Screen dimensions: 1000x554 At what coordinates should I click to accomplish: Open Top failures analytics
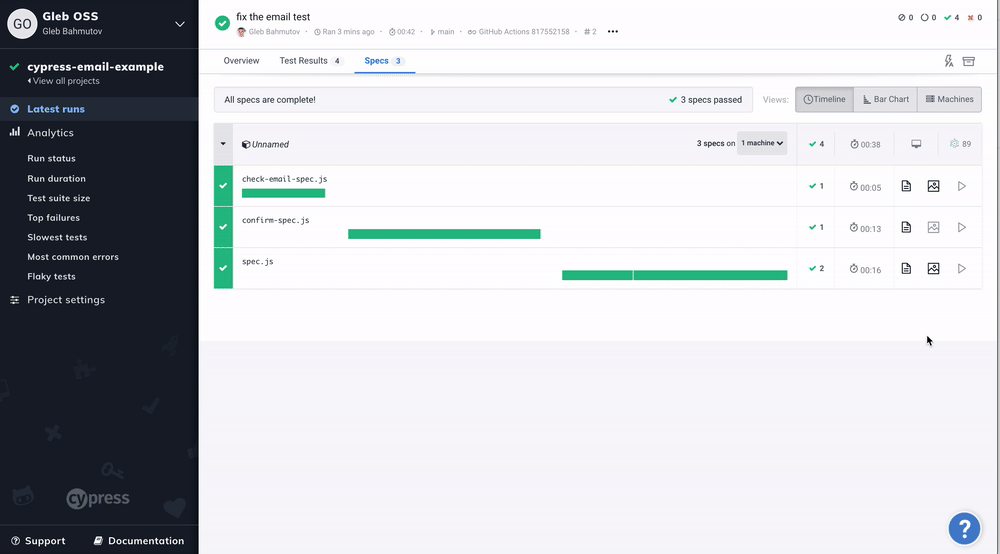(x=54, y=217)
